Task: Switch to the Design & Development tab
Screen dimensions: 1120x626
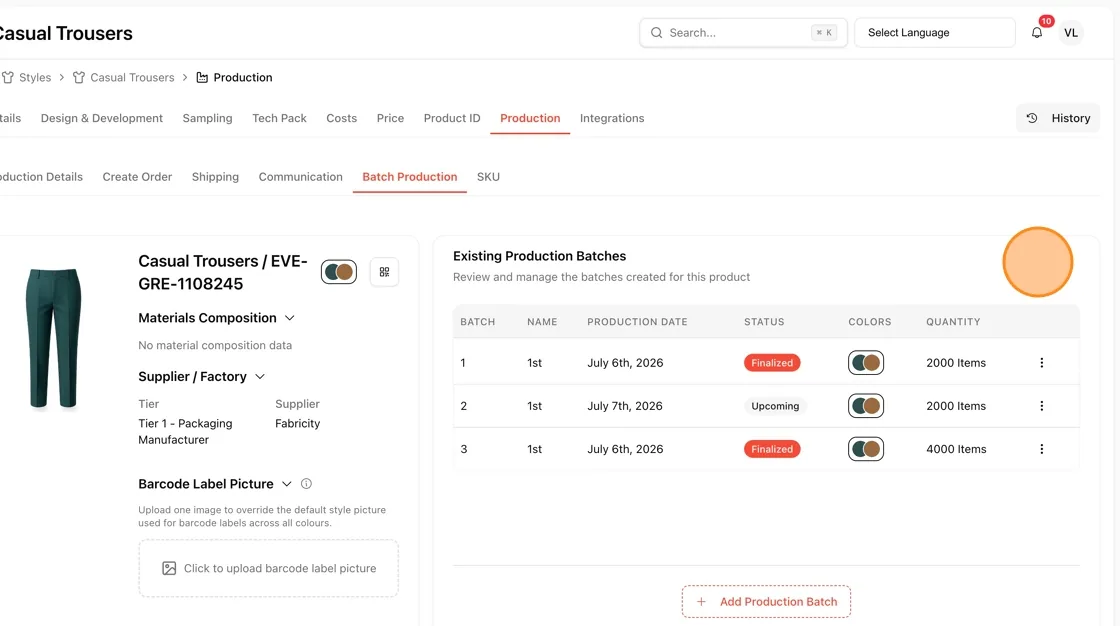Action: click(x=101, y=118)
